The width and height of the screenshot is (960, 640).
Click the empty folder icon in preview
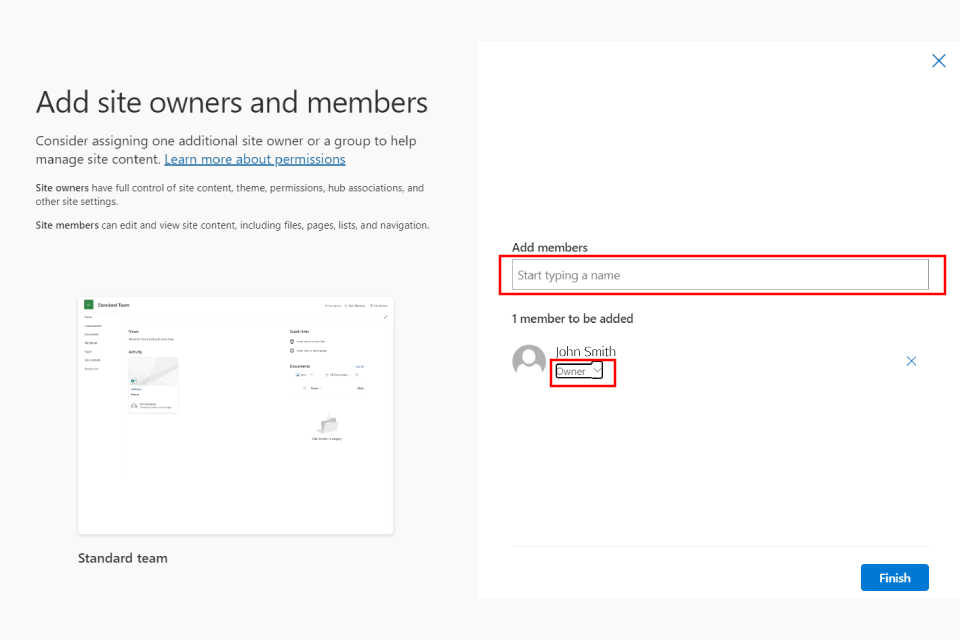coord(326,423)
